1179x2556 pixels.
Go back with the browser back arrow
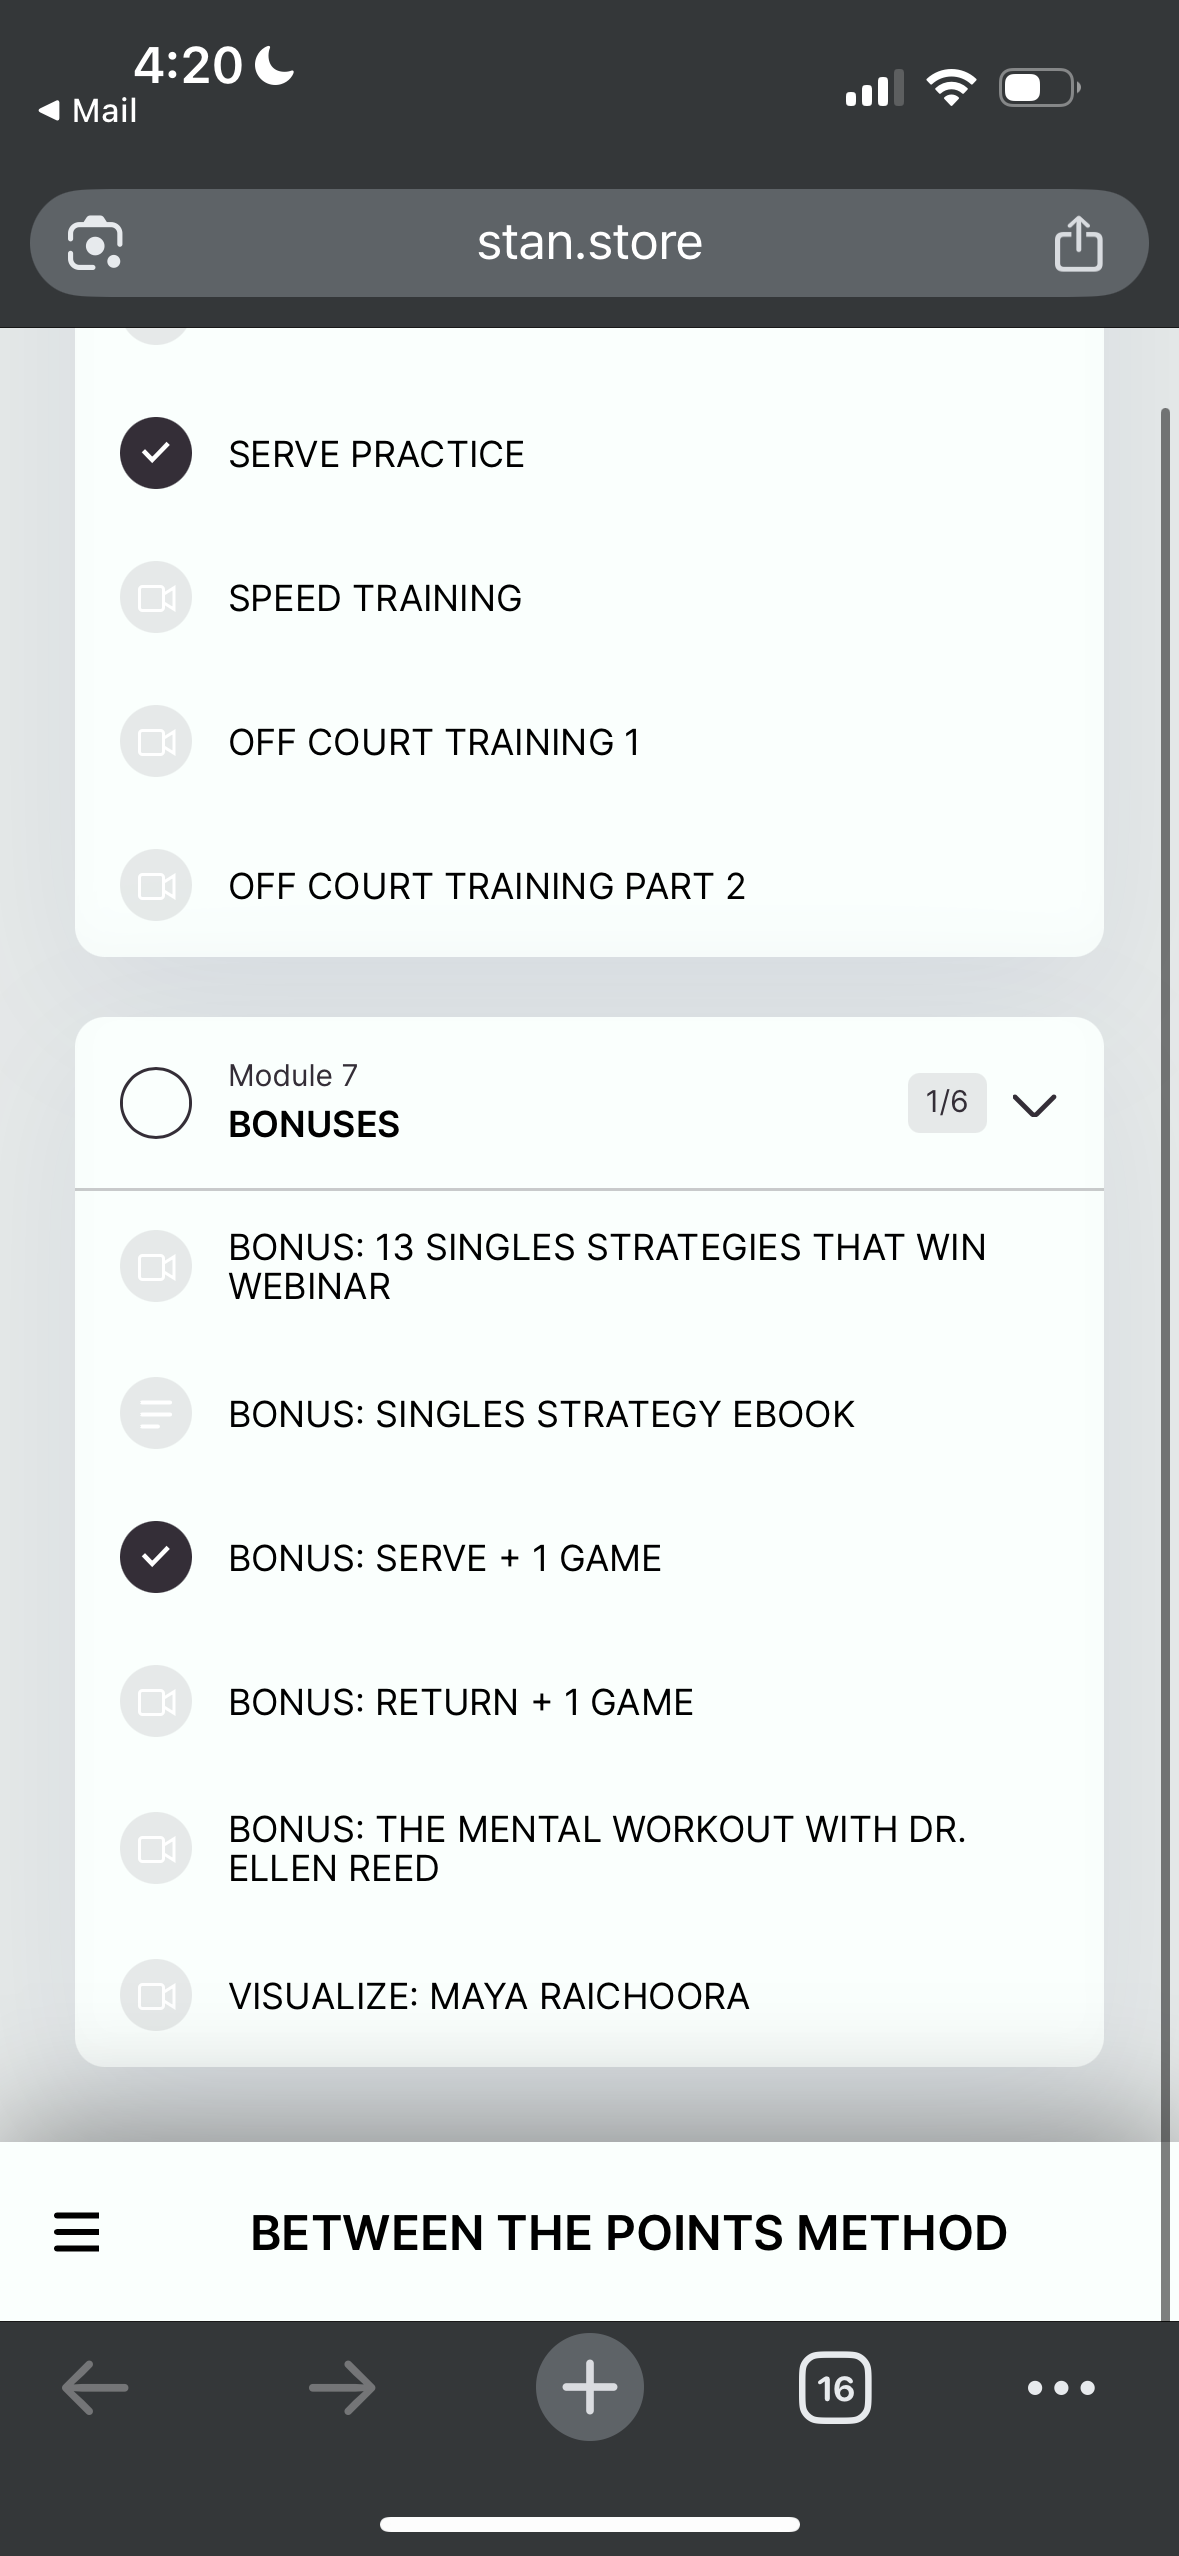tap(95, 2388)
